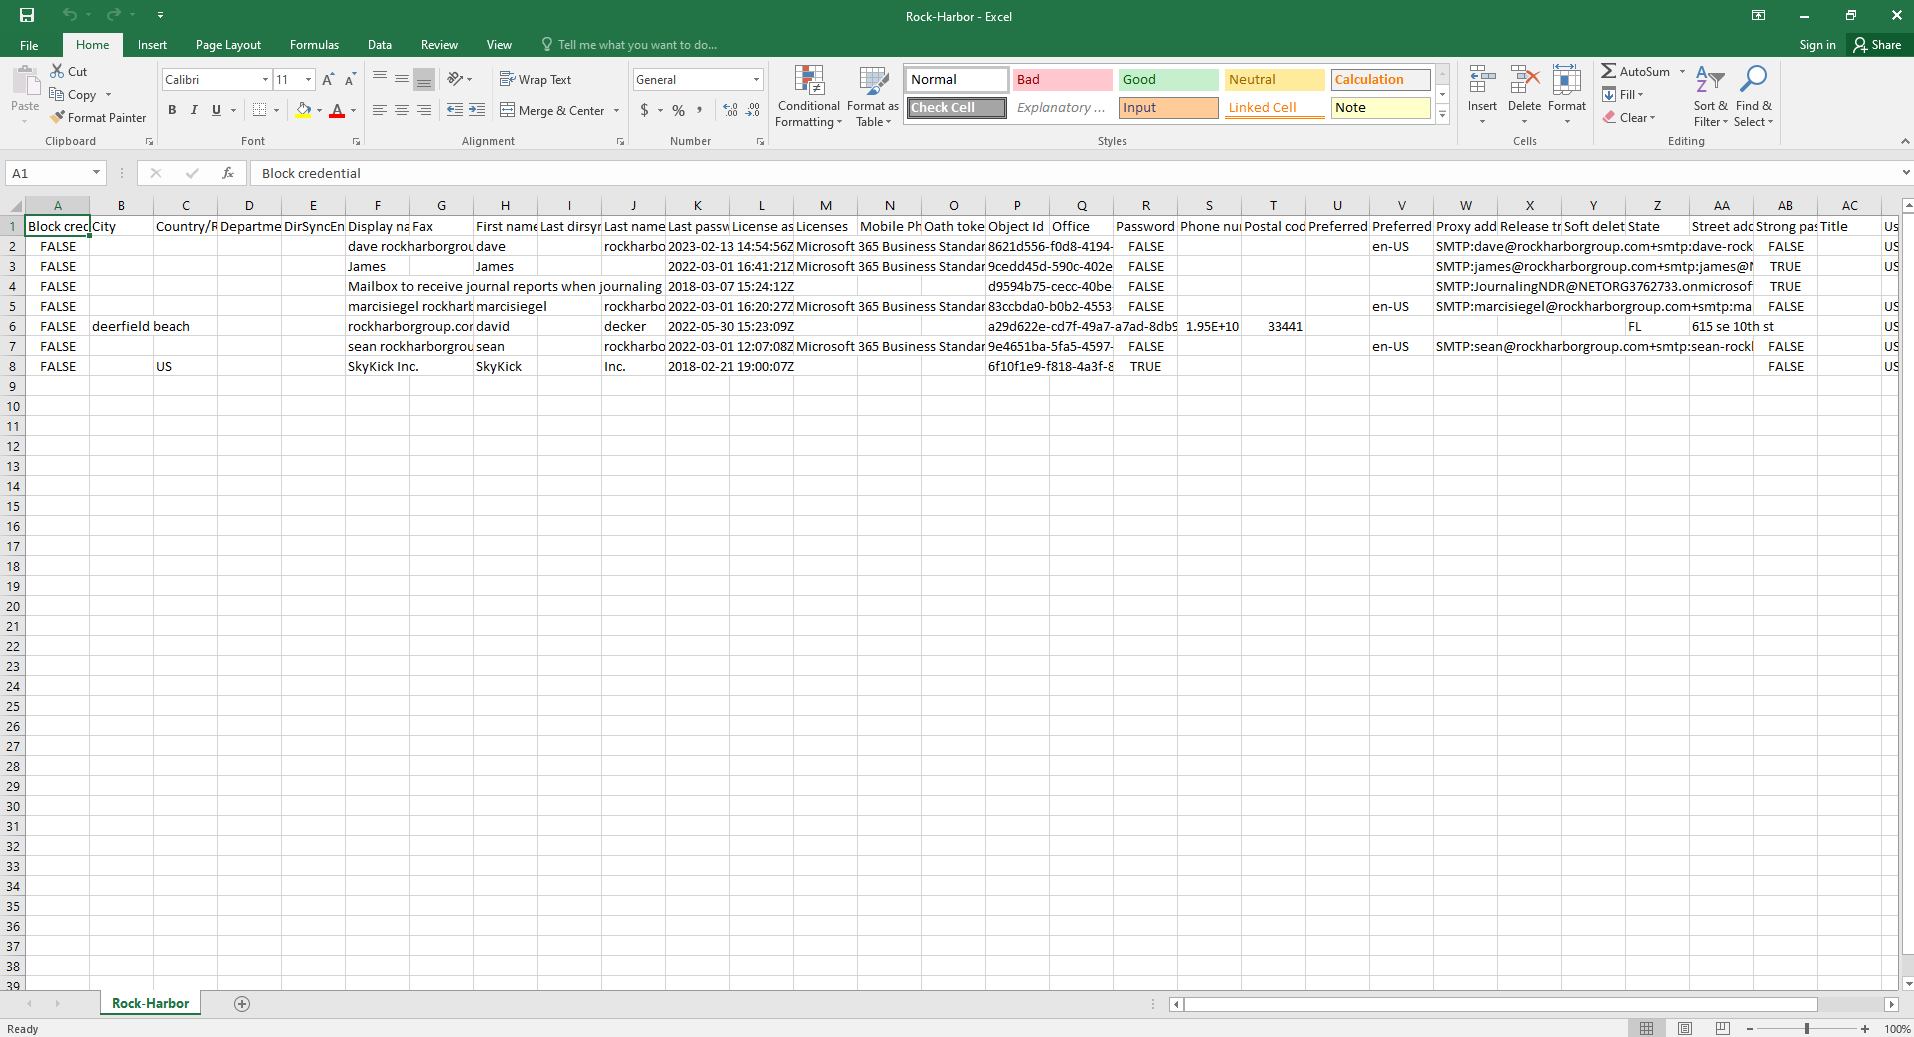Viewport: 1914px width, 1037px height.
Task: Click the AutoSum sigma icon
Action: (x=1608, y=71)
